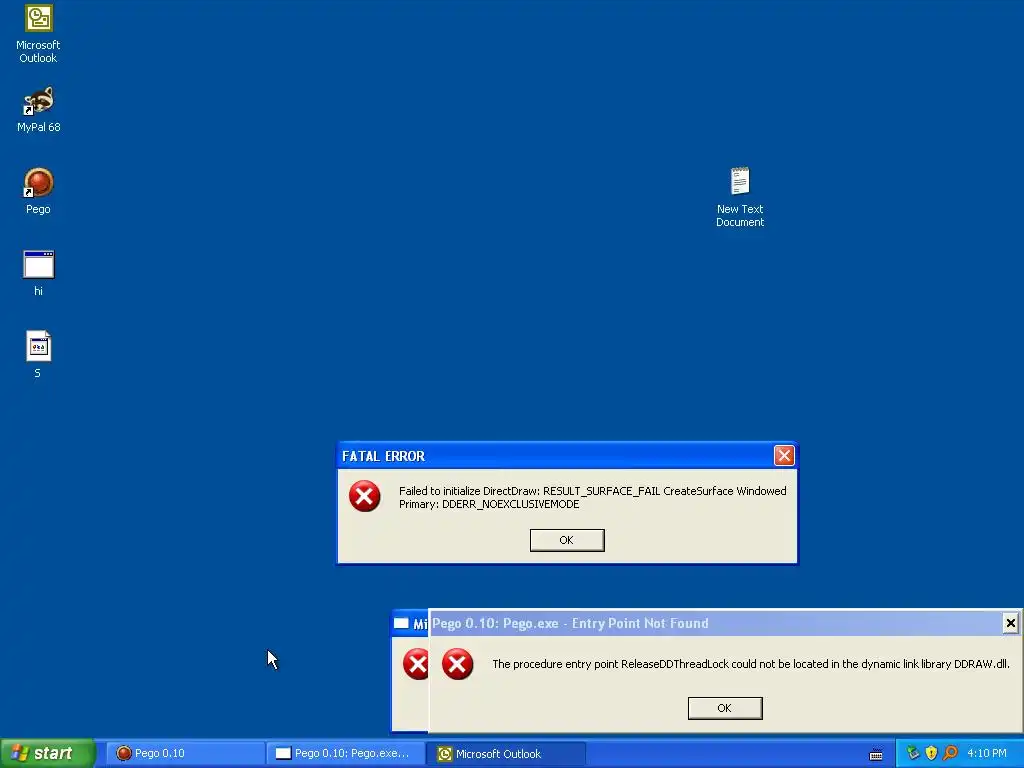Click the DDRAW.dll error message text
The width and height of the screenshot is (1024, 768).
pyautogui.click(x=750, y=664)
